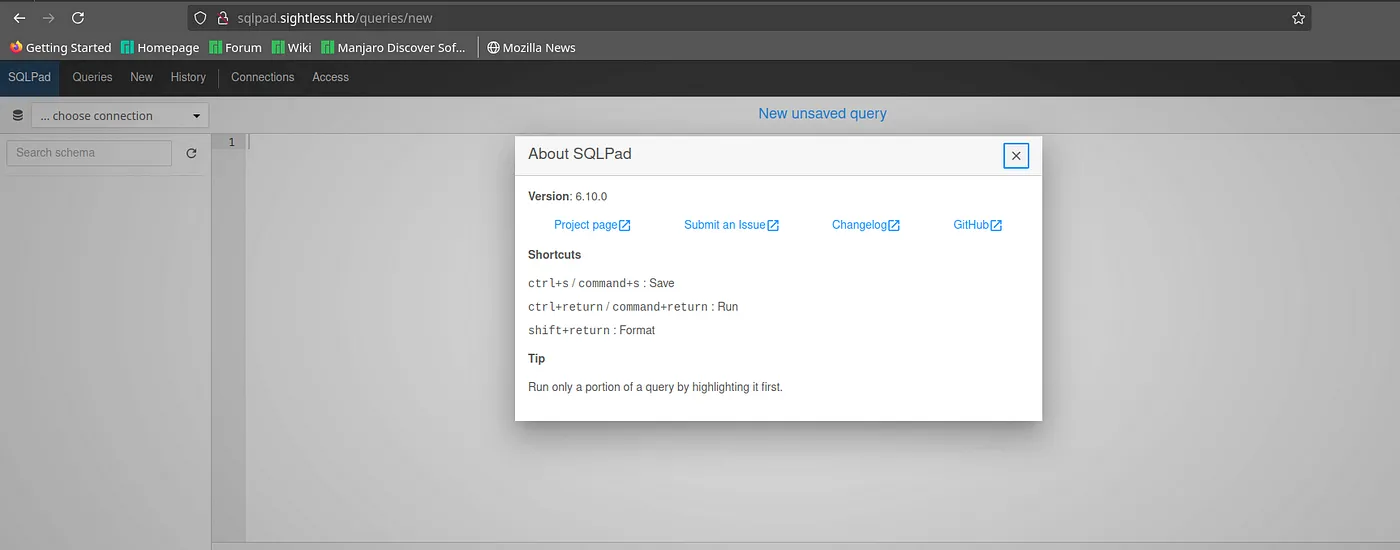Select New in the top navigation
1400x550 pixels.
click(x=142, y=77)
